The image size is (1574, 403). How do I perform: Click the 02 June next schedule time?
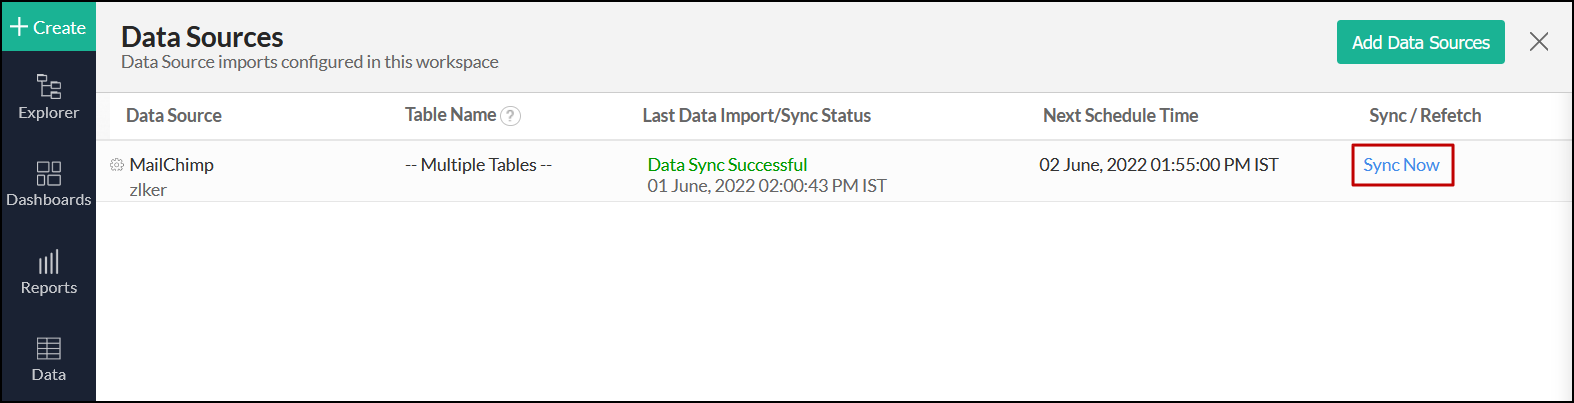click(1158, 165)
